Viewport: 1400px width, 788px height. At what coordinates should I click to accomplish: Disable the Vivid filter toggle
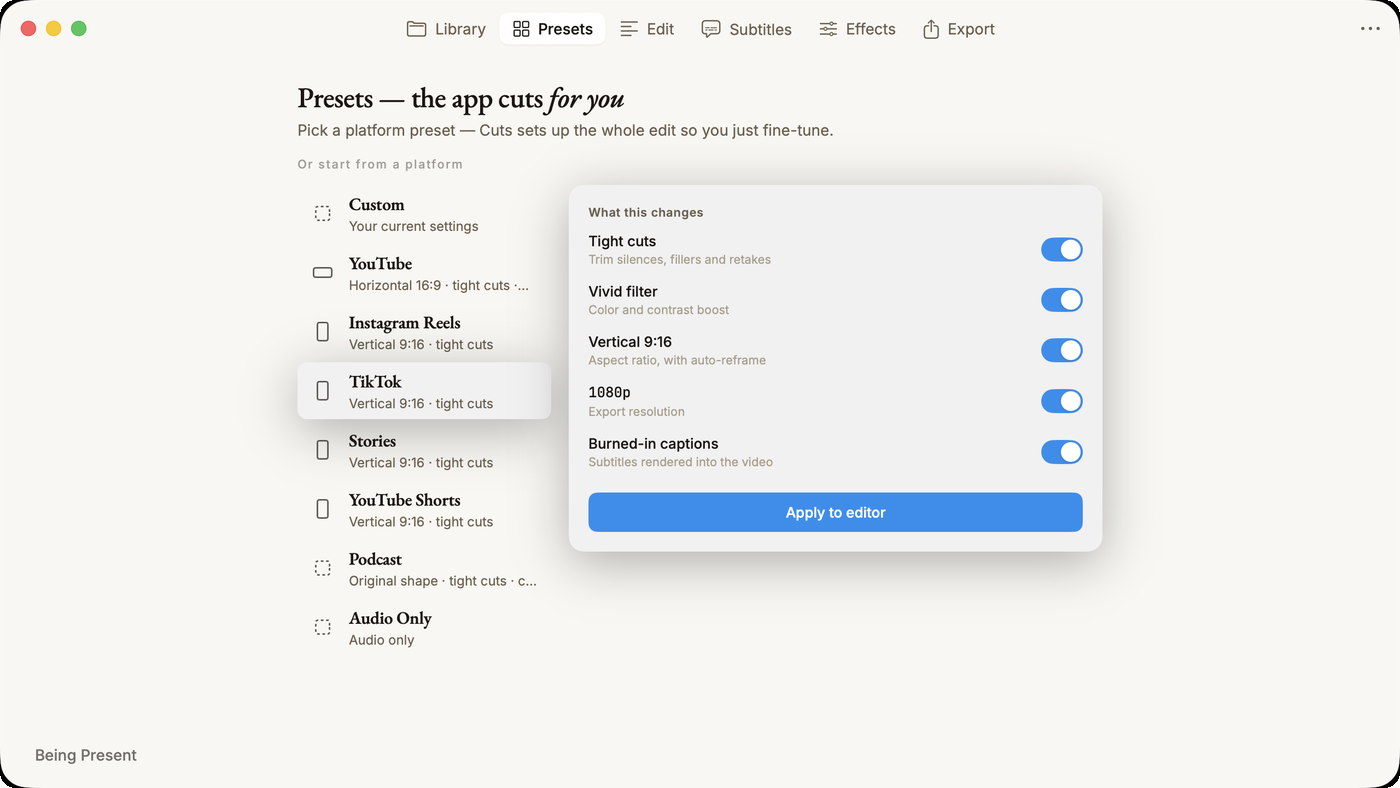[1062, 300]
